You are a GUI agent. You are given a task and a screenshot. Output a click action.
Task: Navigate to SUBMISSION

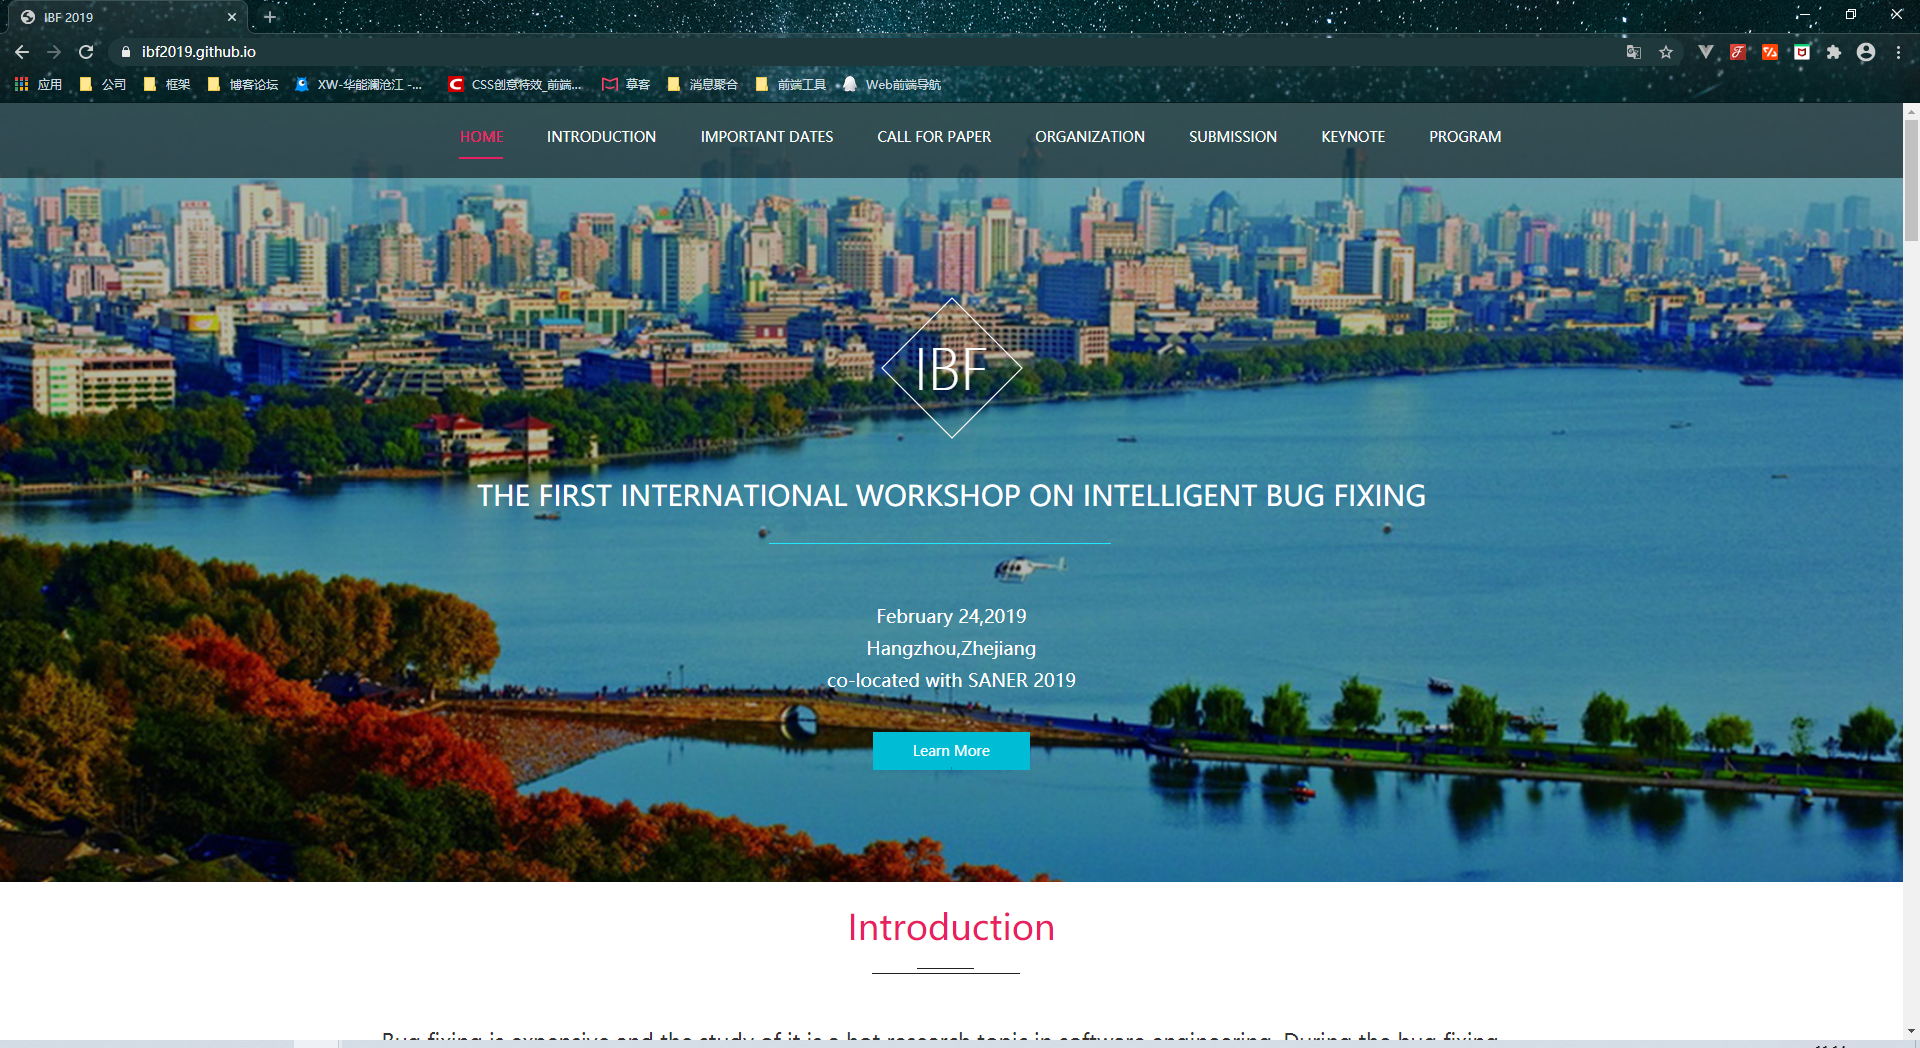(x=1233, y=137)
